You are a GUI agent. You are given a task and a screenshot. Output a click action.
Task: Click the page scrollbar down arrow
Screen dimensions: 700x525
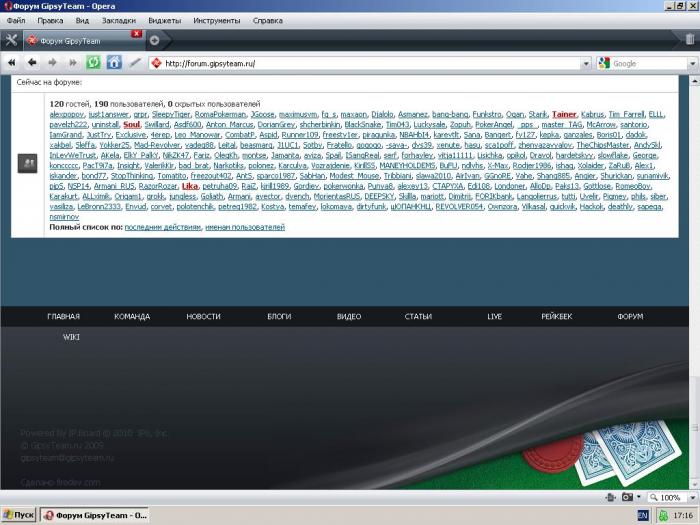pyautogui.click(x=695, y=485)
